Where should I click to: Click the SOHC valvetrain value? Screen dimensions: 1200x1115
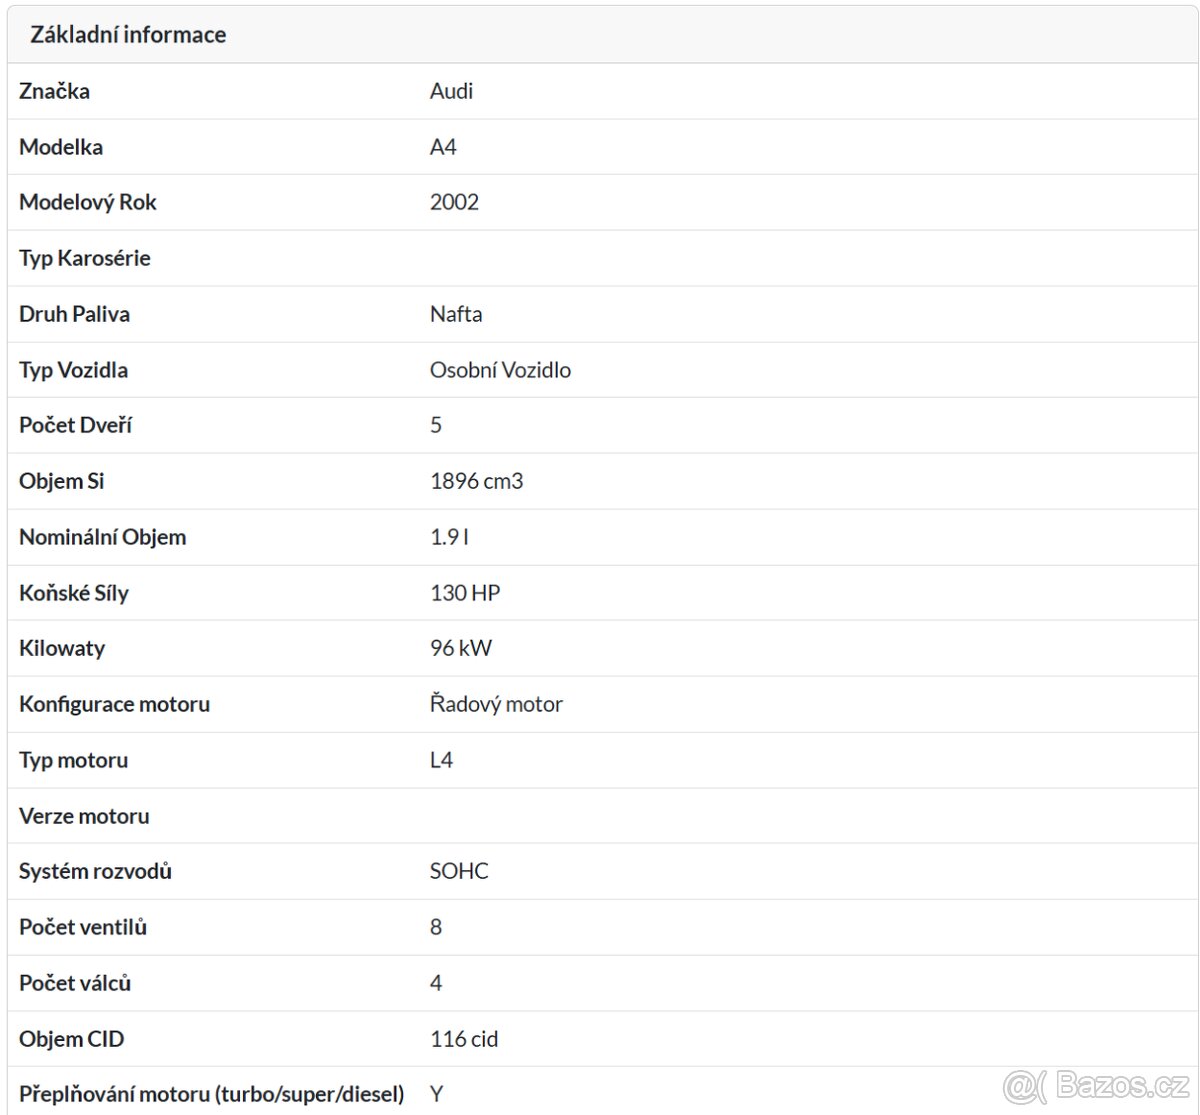coord(459,871)
